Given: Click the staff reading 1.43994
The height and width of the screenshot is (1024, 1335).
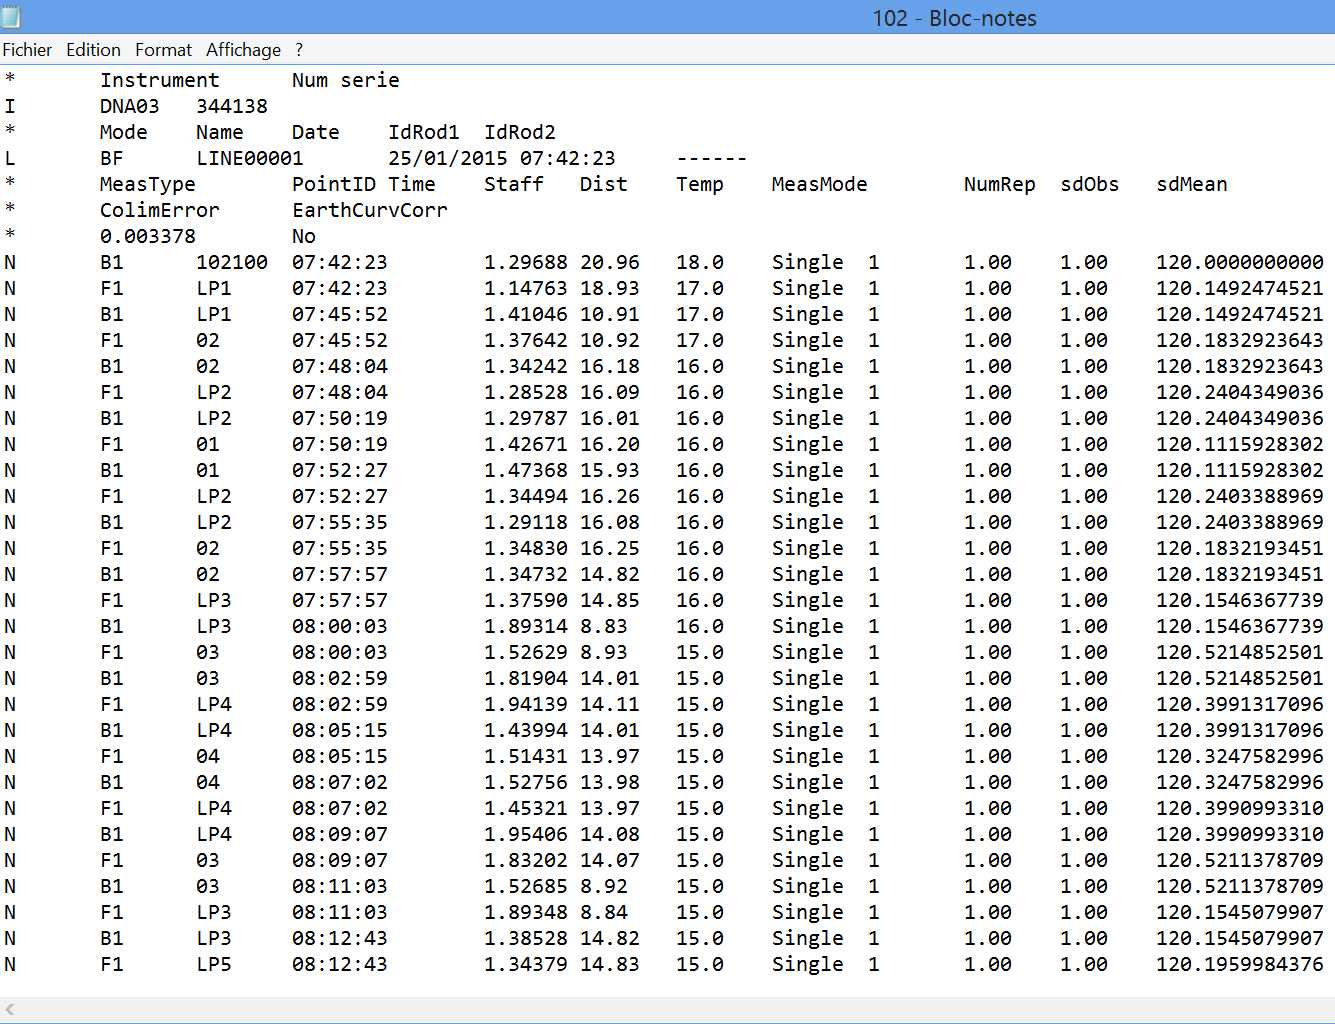Looking at the screenshot, I should [x=526, y=730].
